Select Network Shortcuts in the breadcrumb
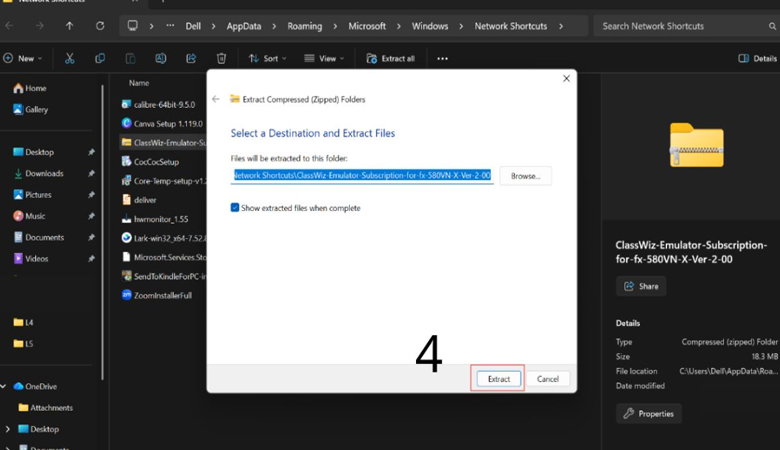 coord(510,26)
